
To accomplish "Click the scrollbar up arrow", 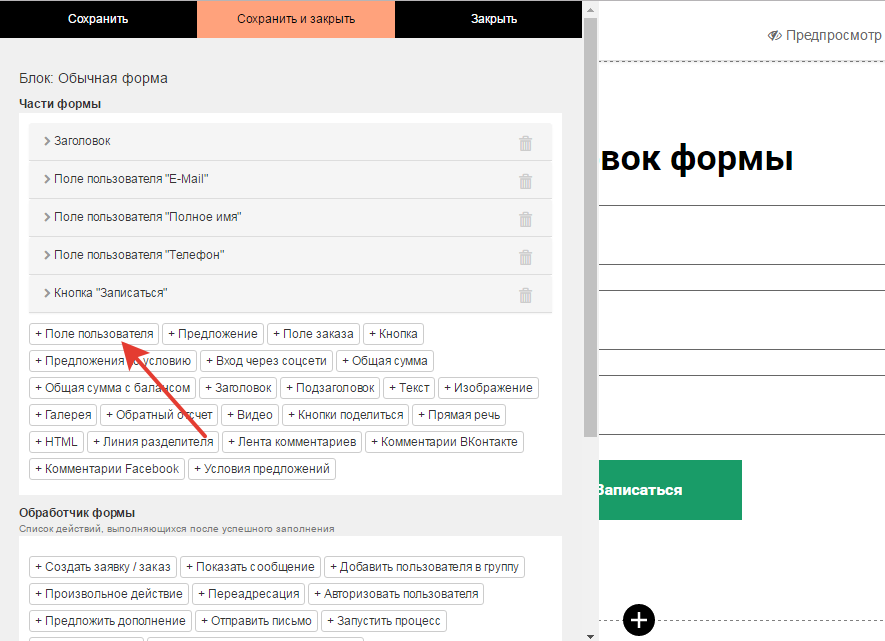I will [x=590, y=10].
